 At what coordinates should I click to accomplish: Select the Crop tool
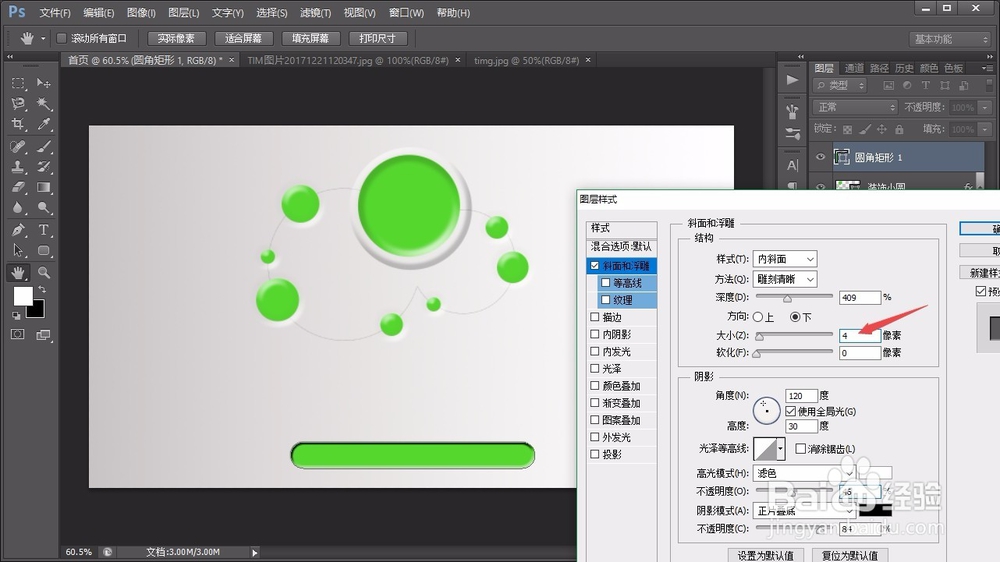coord(18,124)
